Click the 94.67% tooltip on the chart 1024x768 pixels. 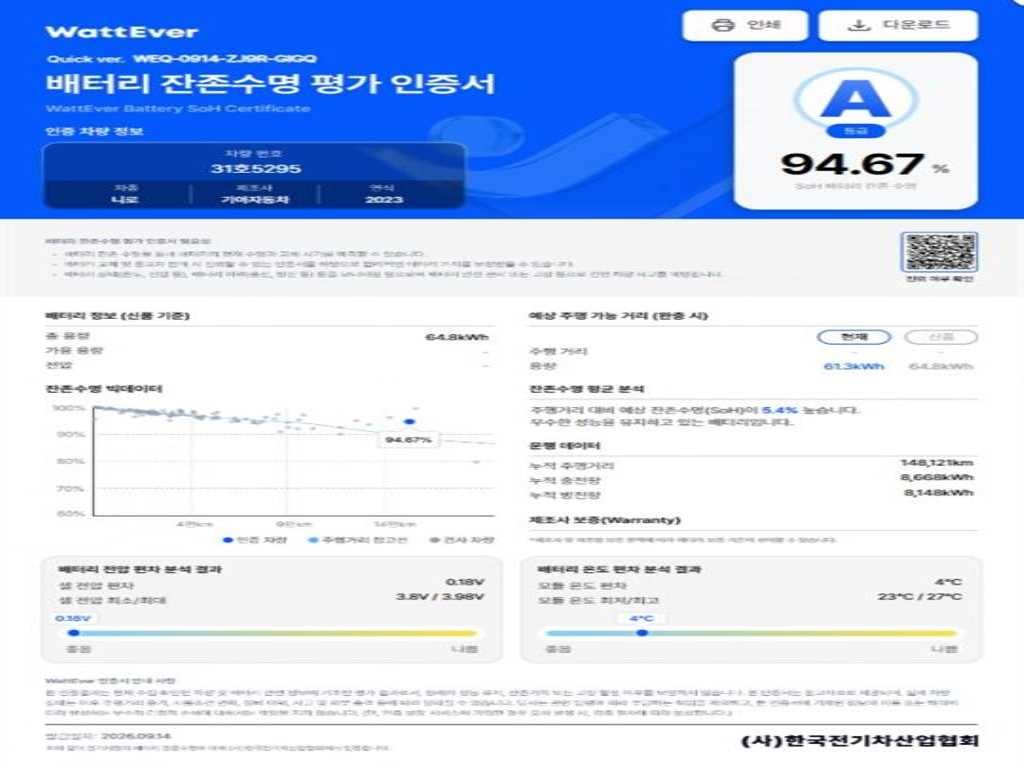click(x=408, y=440)
